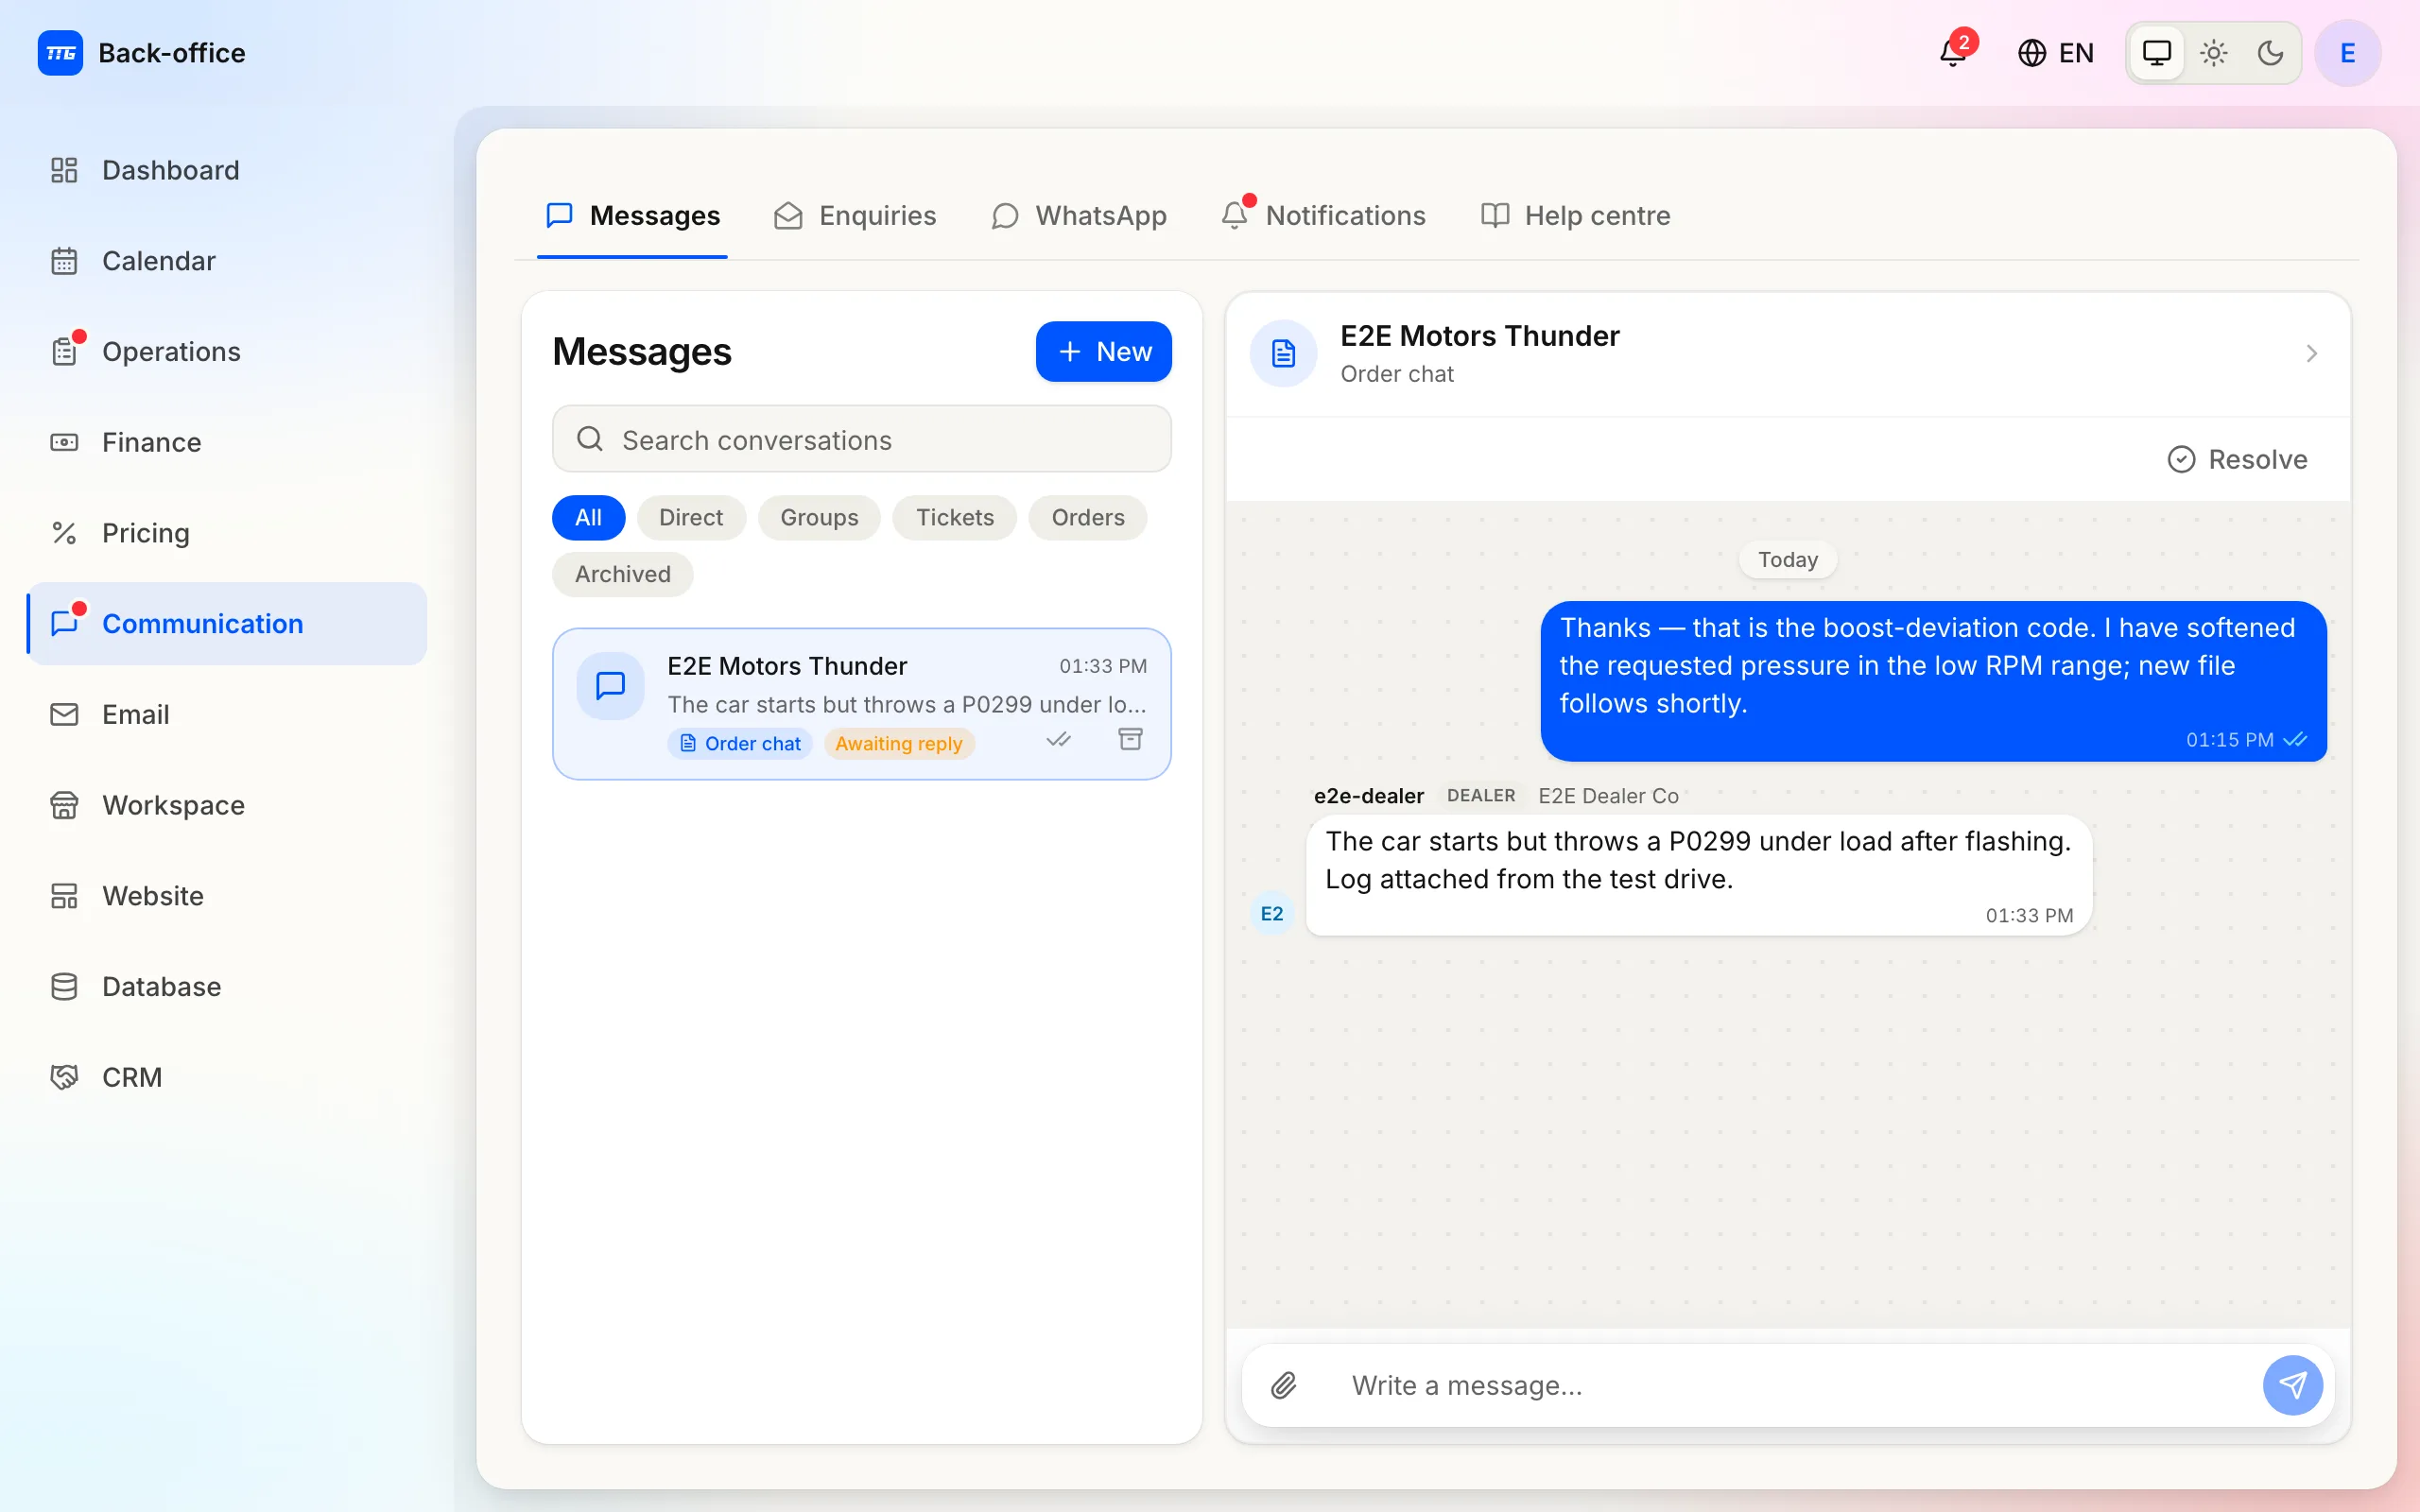
Task: Archive the E2E Motors Thunder conversation
Action: coord(1130,740)
